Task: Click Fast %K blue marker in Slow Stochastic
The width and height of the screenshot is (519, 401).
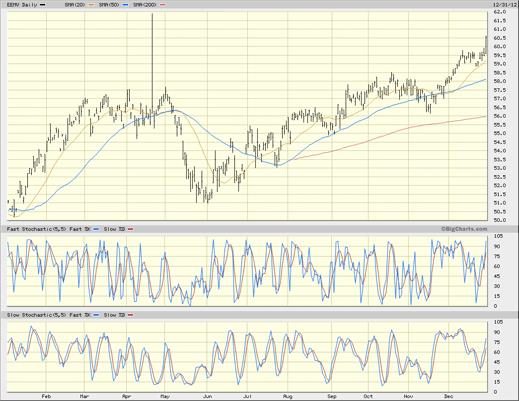Action: point(96,315)
